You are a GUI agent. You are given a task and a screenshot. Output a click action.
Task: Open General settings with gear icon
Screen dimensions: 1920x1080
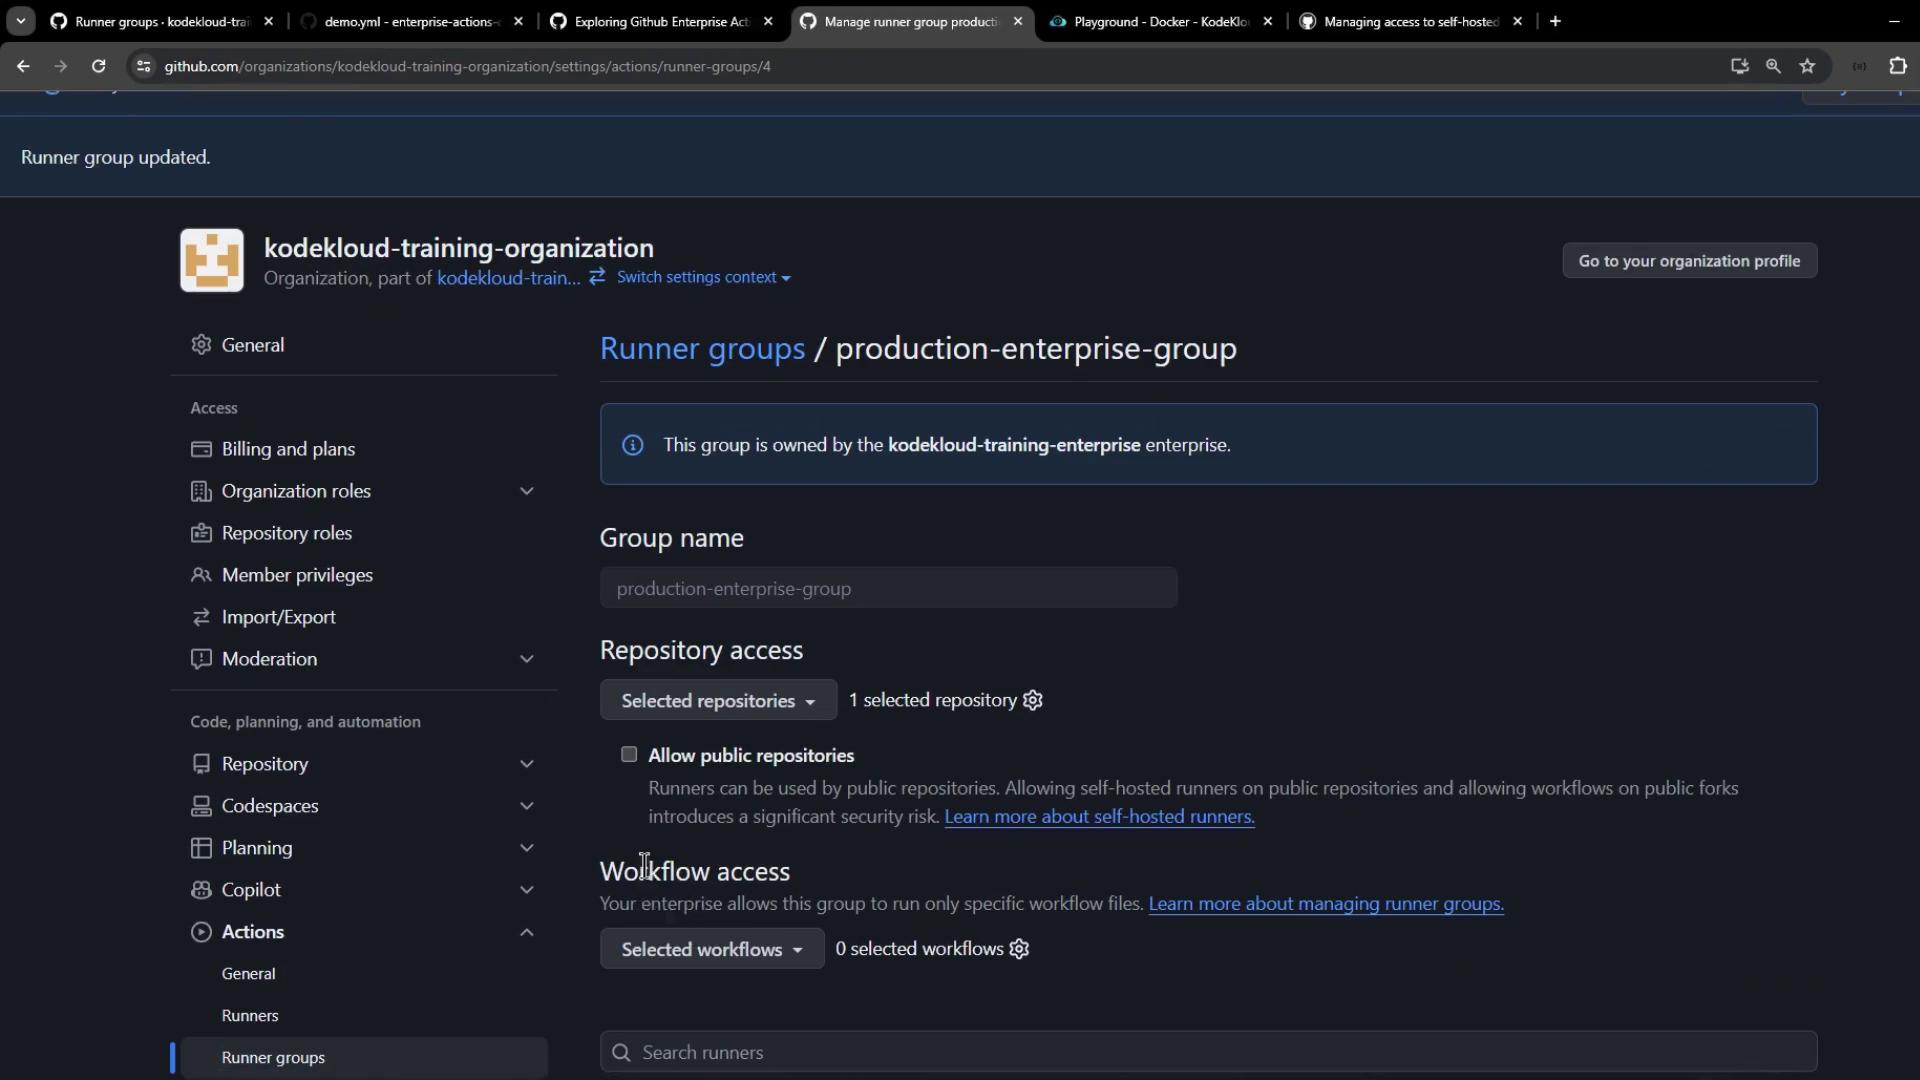click(252, 345)
